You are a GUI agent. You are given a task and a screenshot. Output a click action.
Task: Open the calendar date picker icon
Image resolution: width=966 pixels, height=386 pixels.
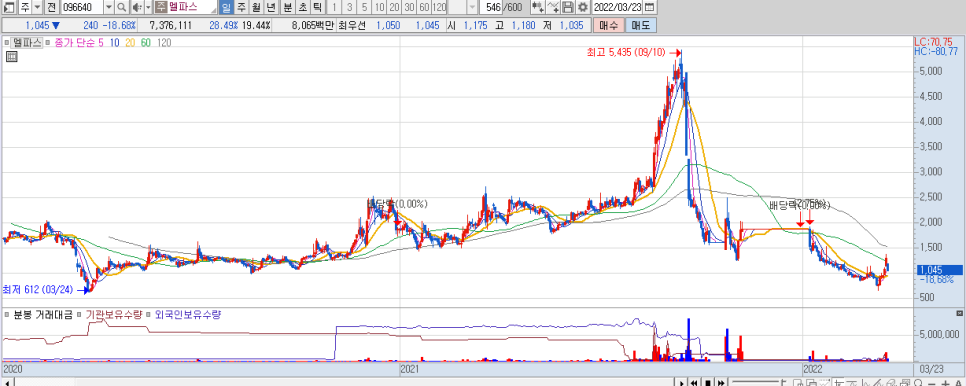(x=650, y=7)
